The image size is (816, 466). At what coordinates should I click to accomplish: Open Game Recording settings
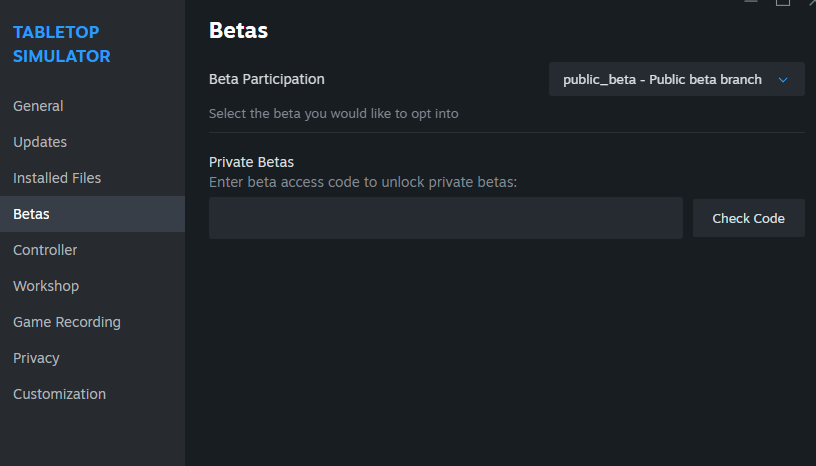coord(67,322)
